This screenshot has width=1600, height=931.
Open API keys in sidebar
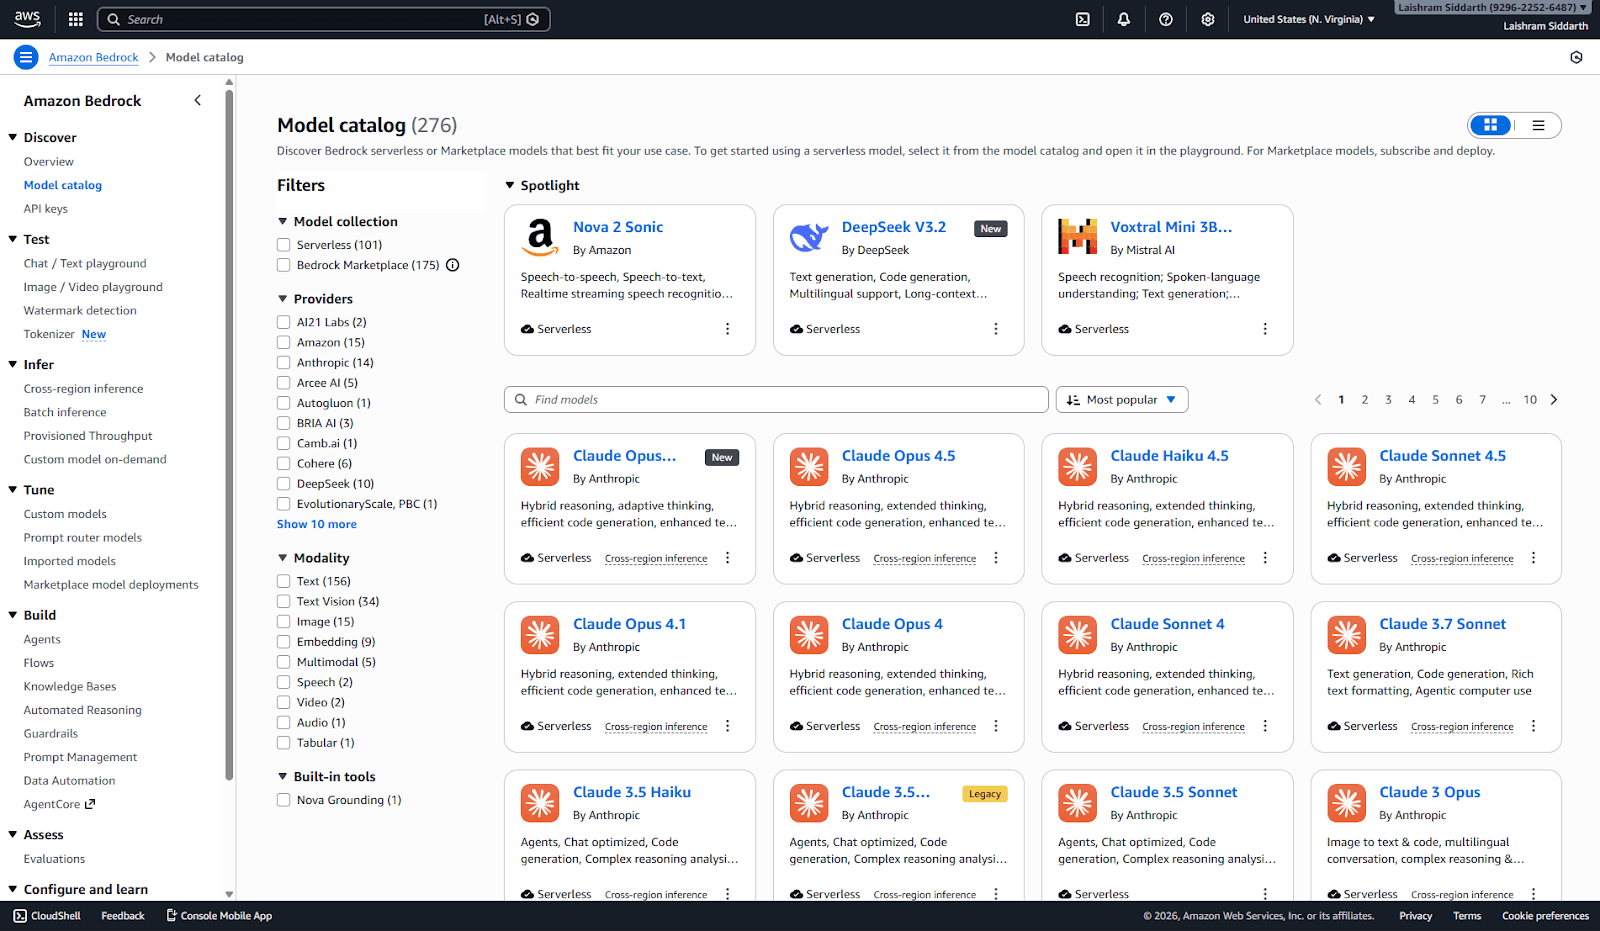tap(46, 208)
